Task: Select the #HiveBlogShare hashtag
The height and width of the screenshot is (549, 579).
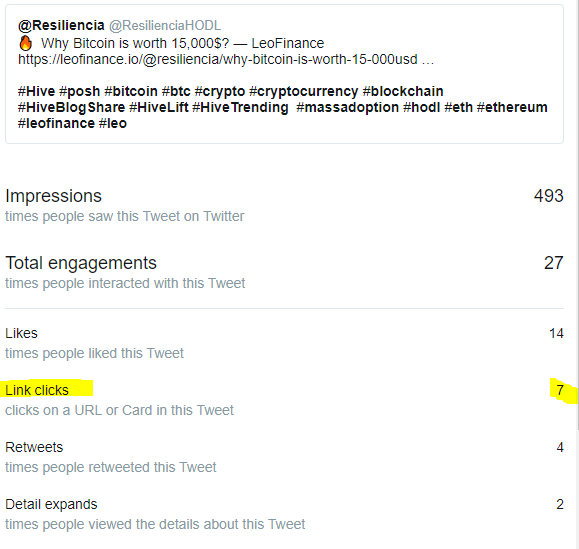Action: 71,107
